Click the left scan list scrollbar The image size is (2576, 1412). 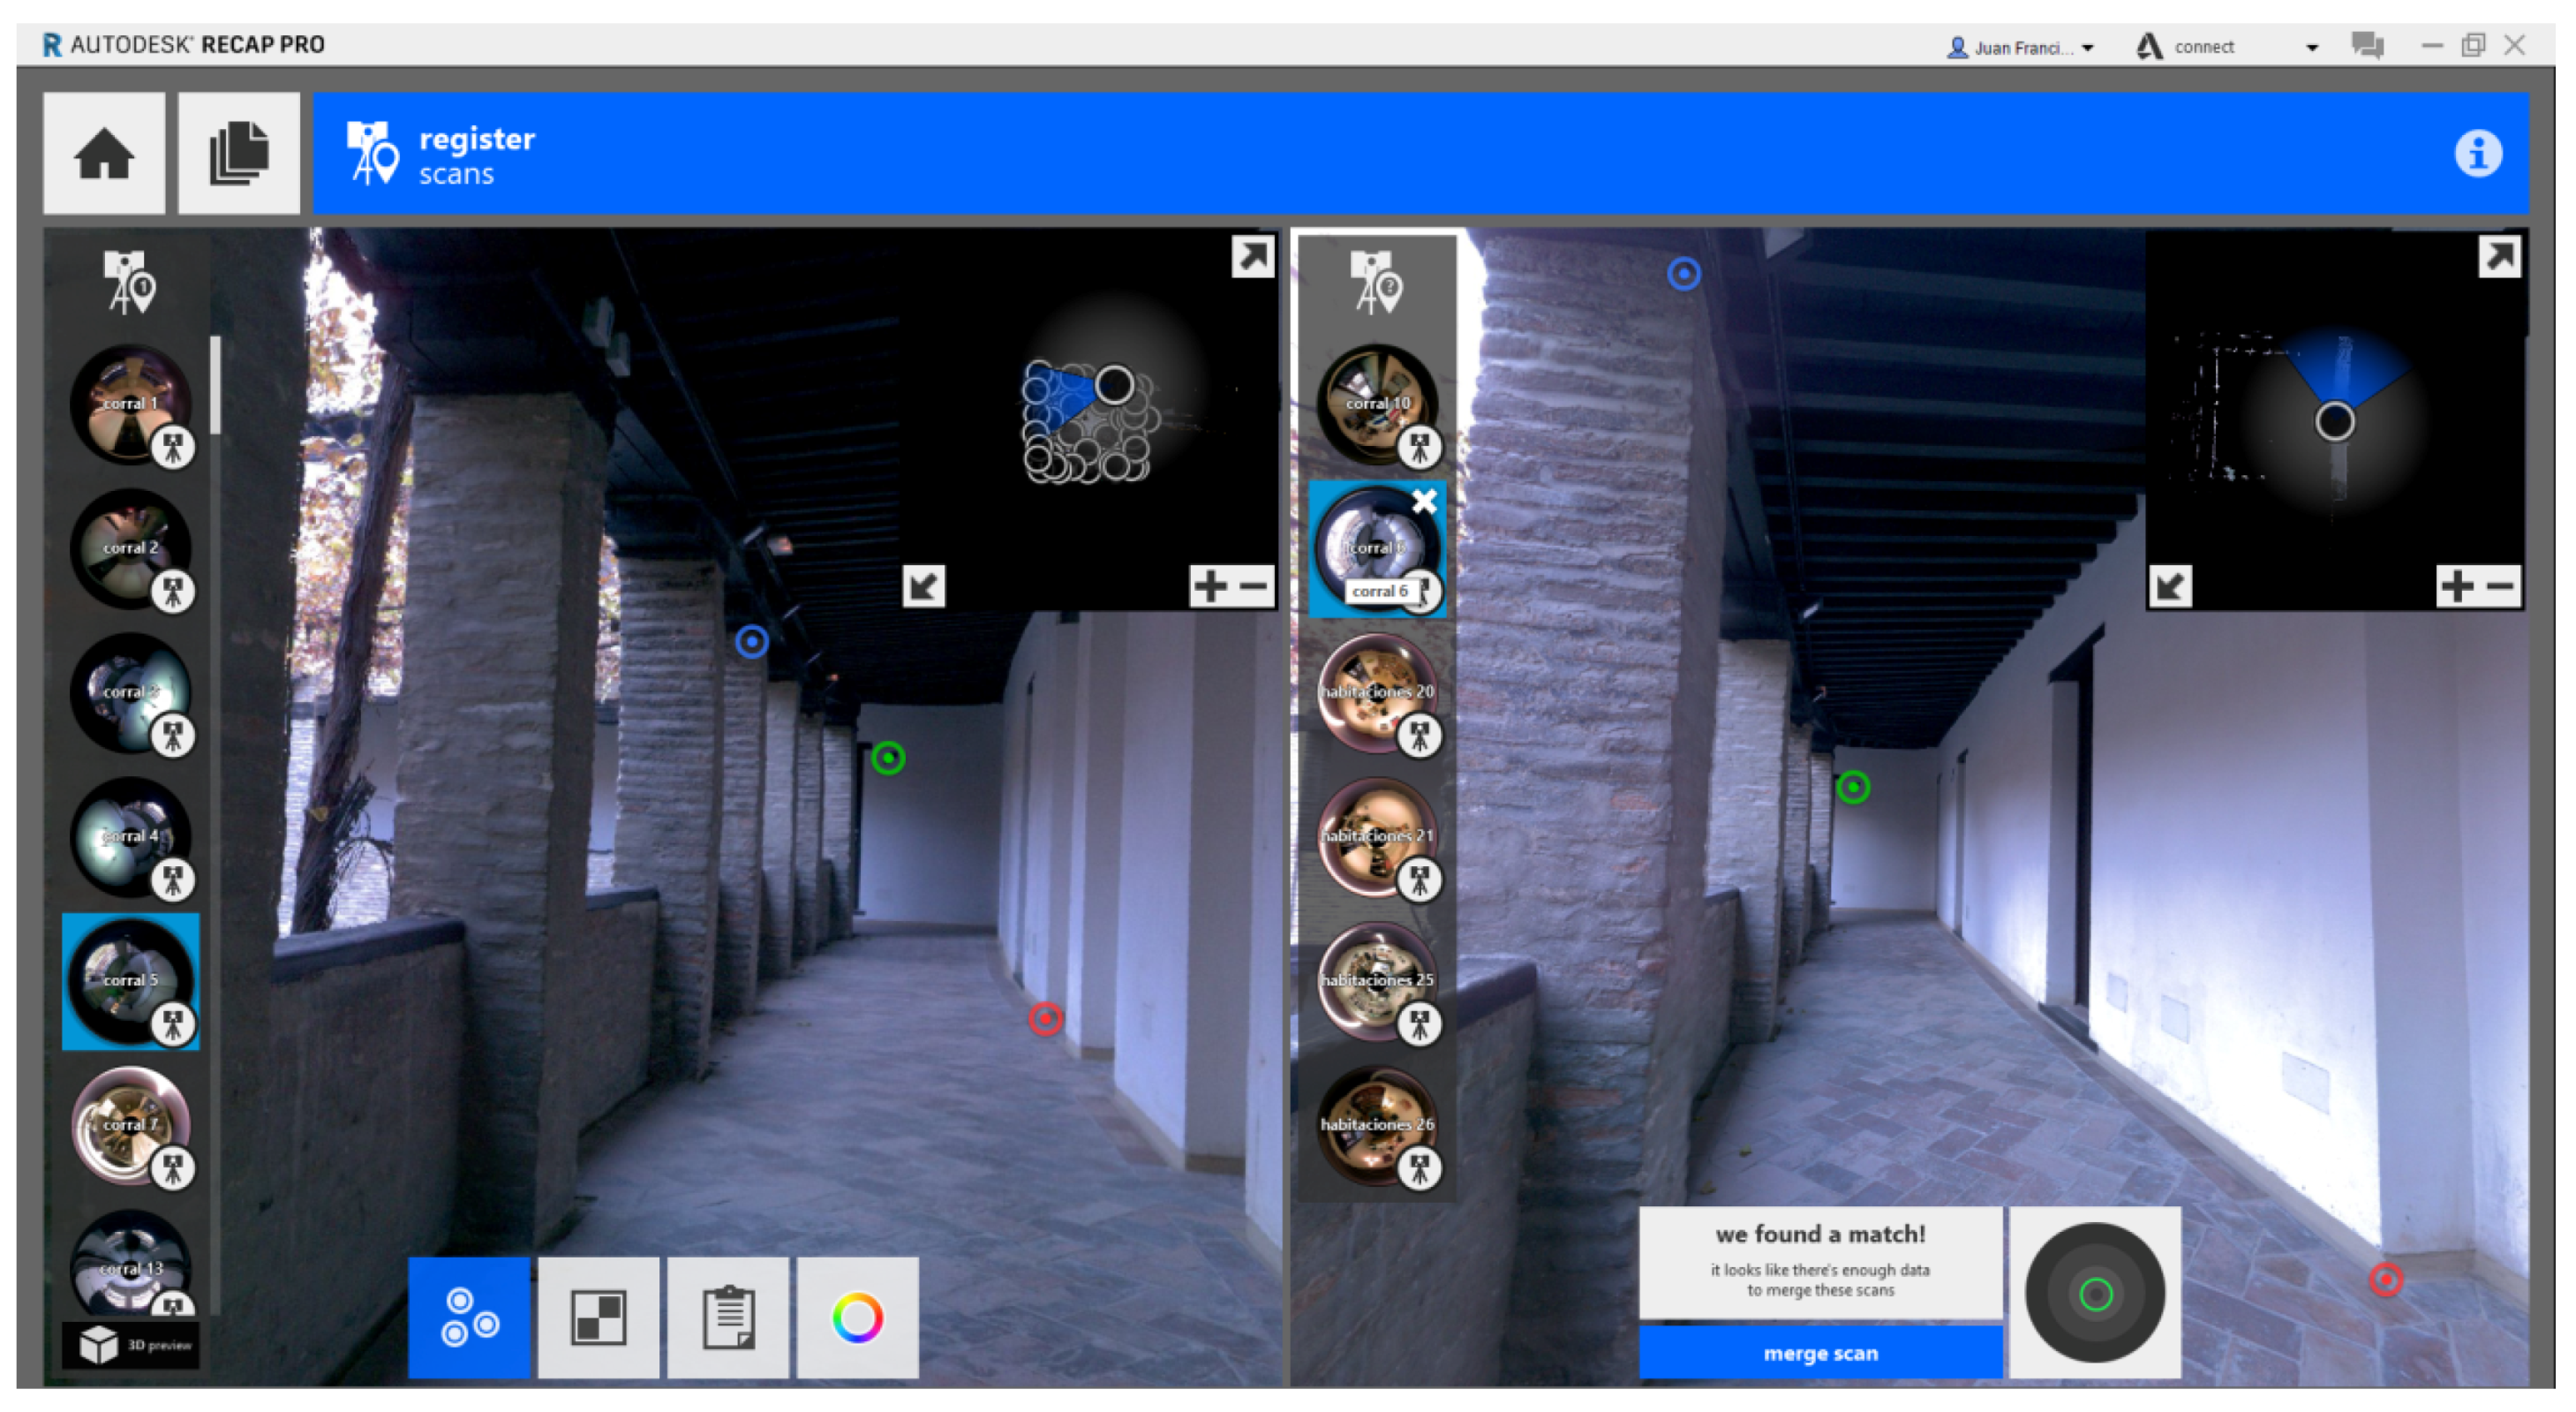(215, 385)
